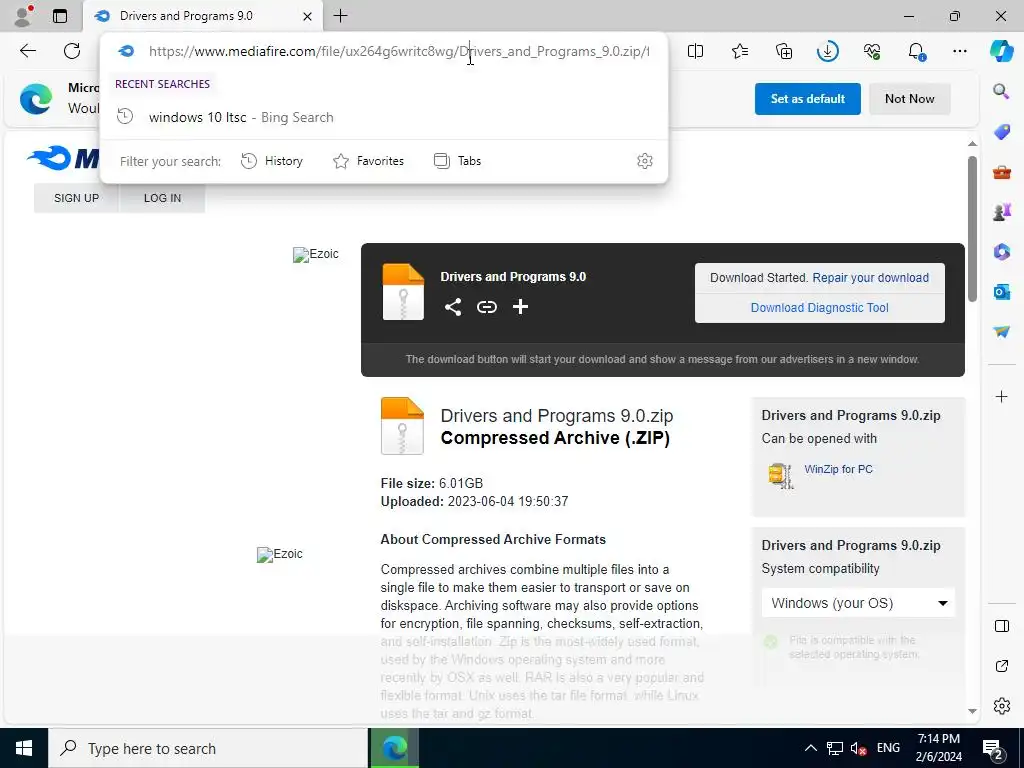The width and height of the screenshot is (1024, 768).
Task: Click the browser back arrow
Action: coord(27,51)
